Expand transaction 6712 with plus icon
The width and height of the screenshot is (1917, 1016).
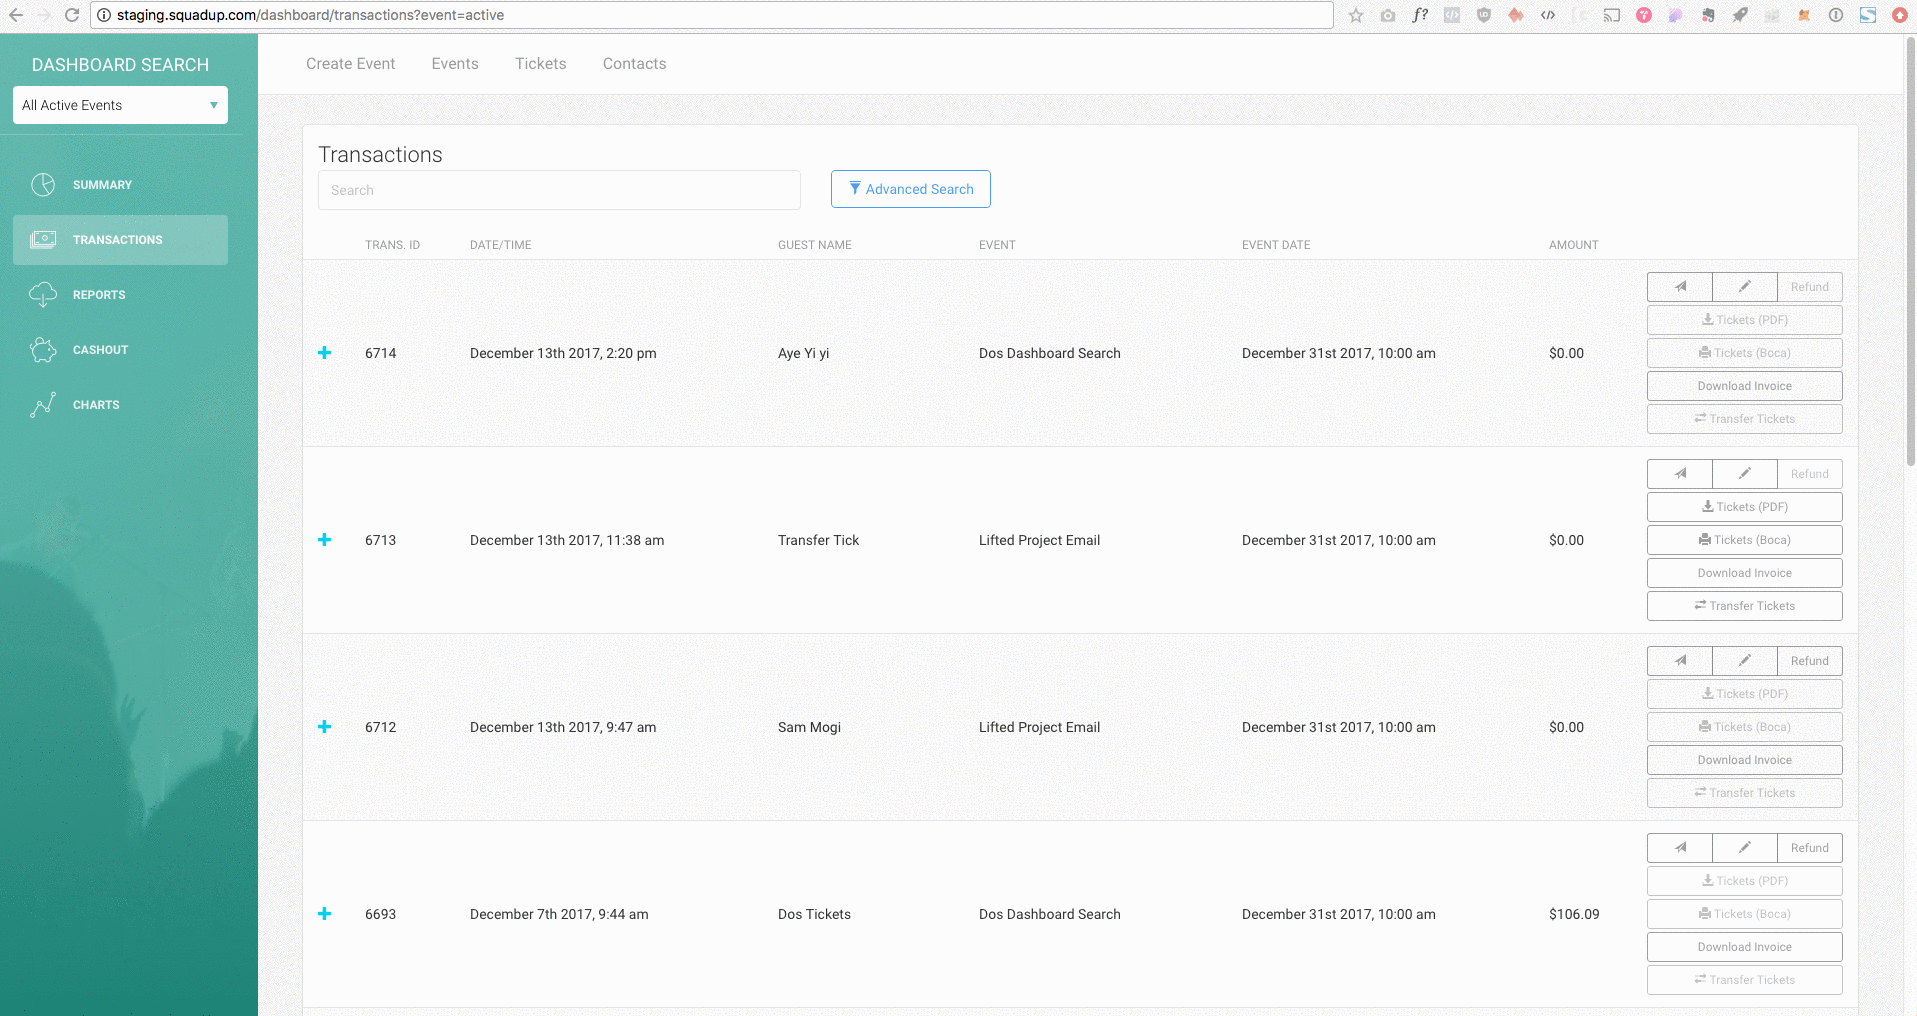[324, 727]
